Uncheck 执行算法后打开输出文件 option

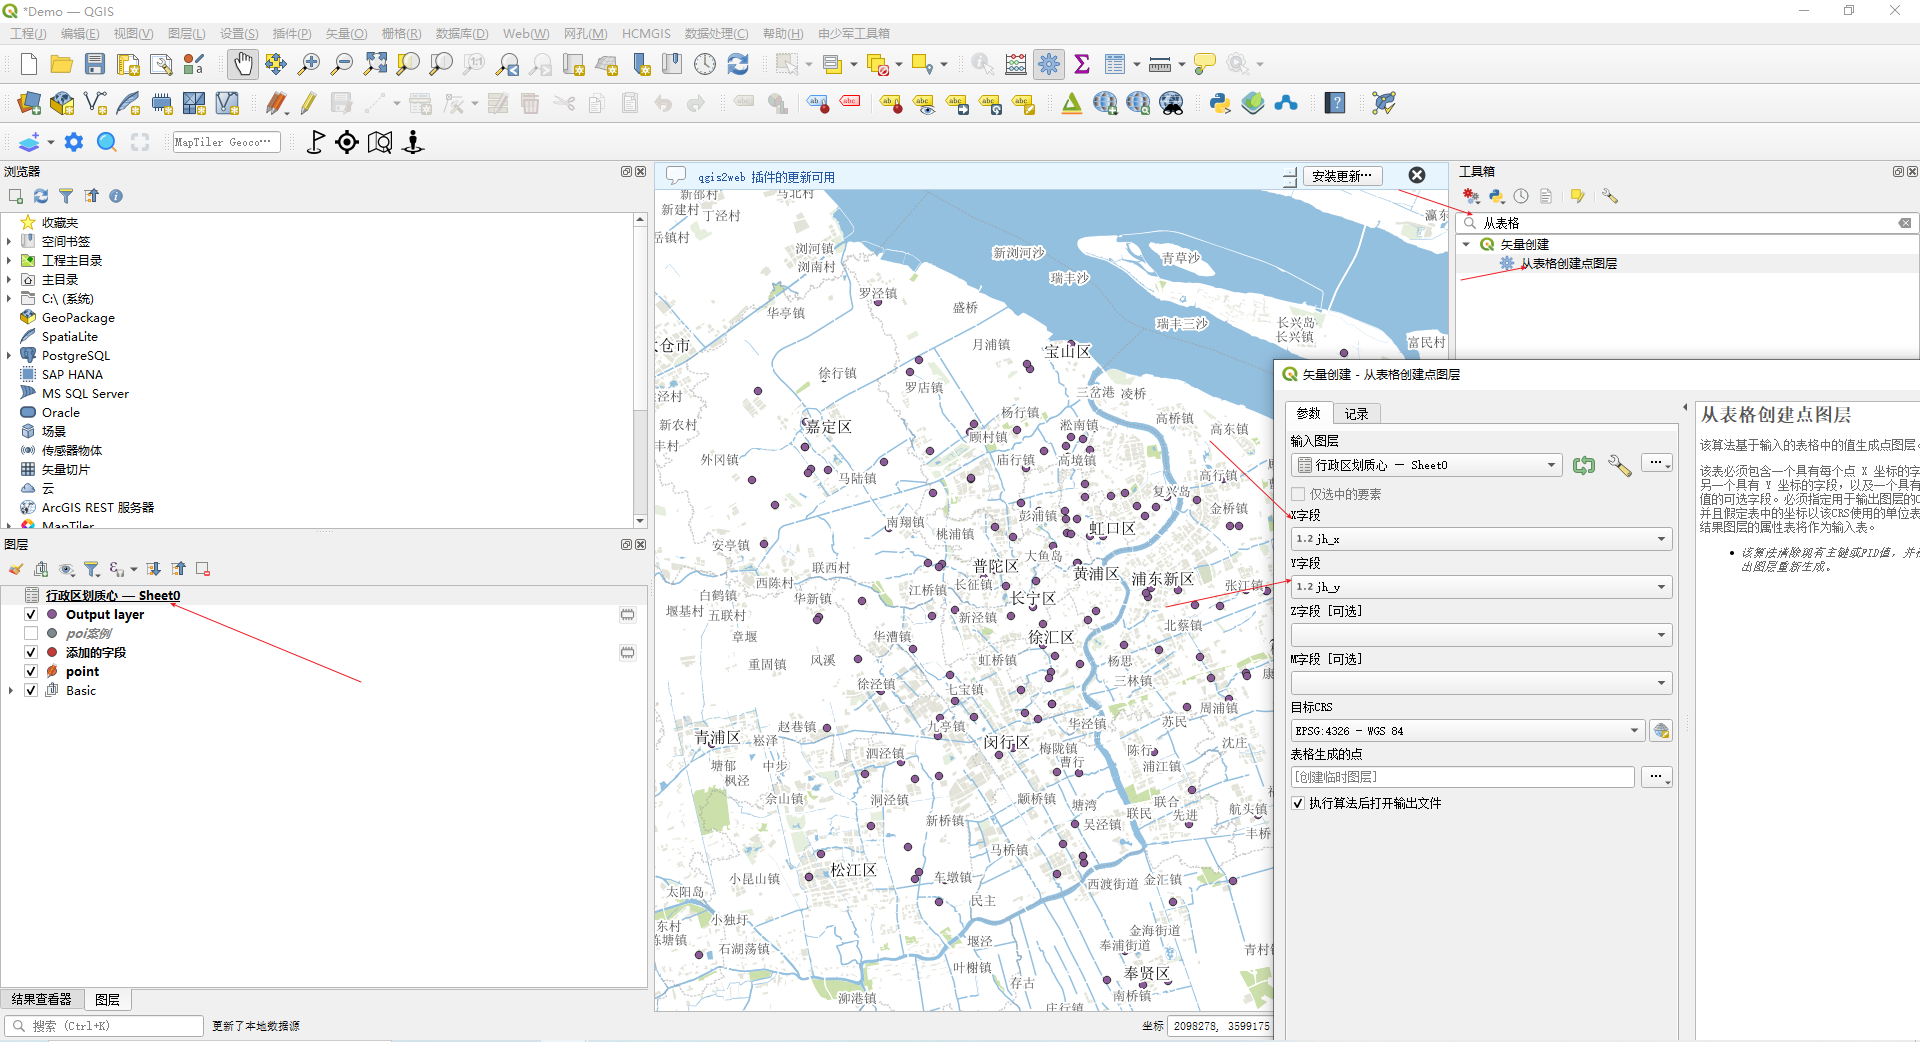[x=1298, y=803]
